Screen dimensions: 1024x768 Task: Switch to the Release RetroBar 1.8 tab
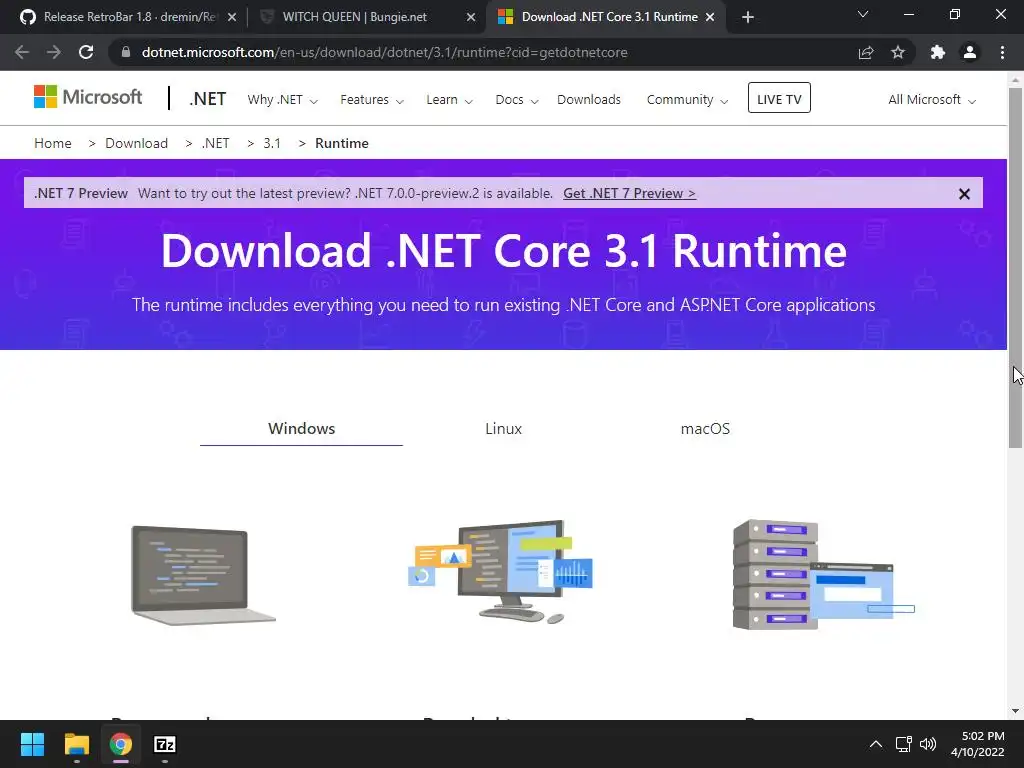click(x=129, y=17)
